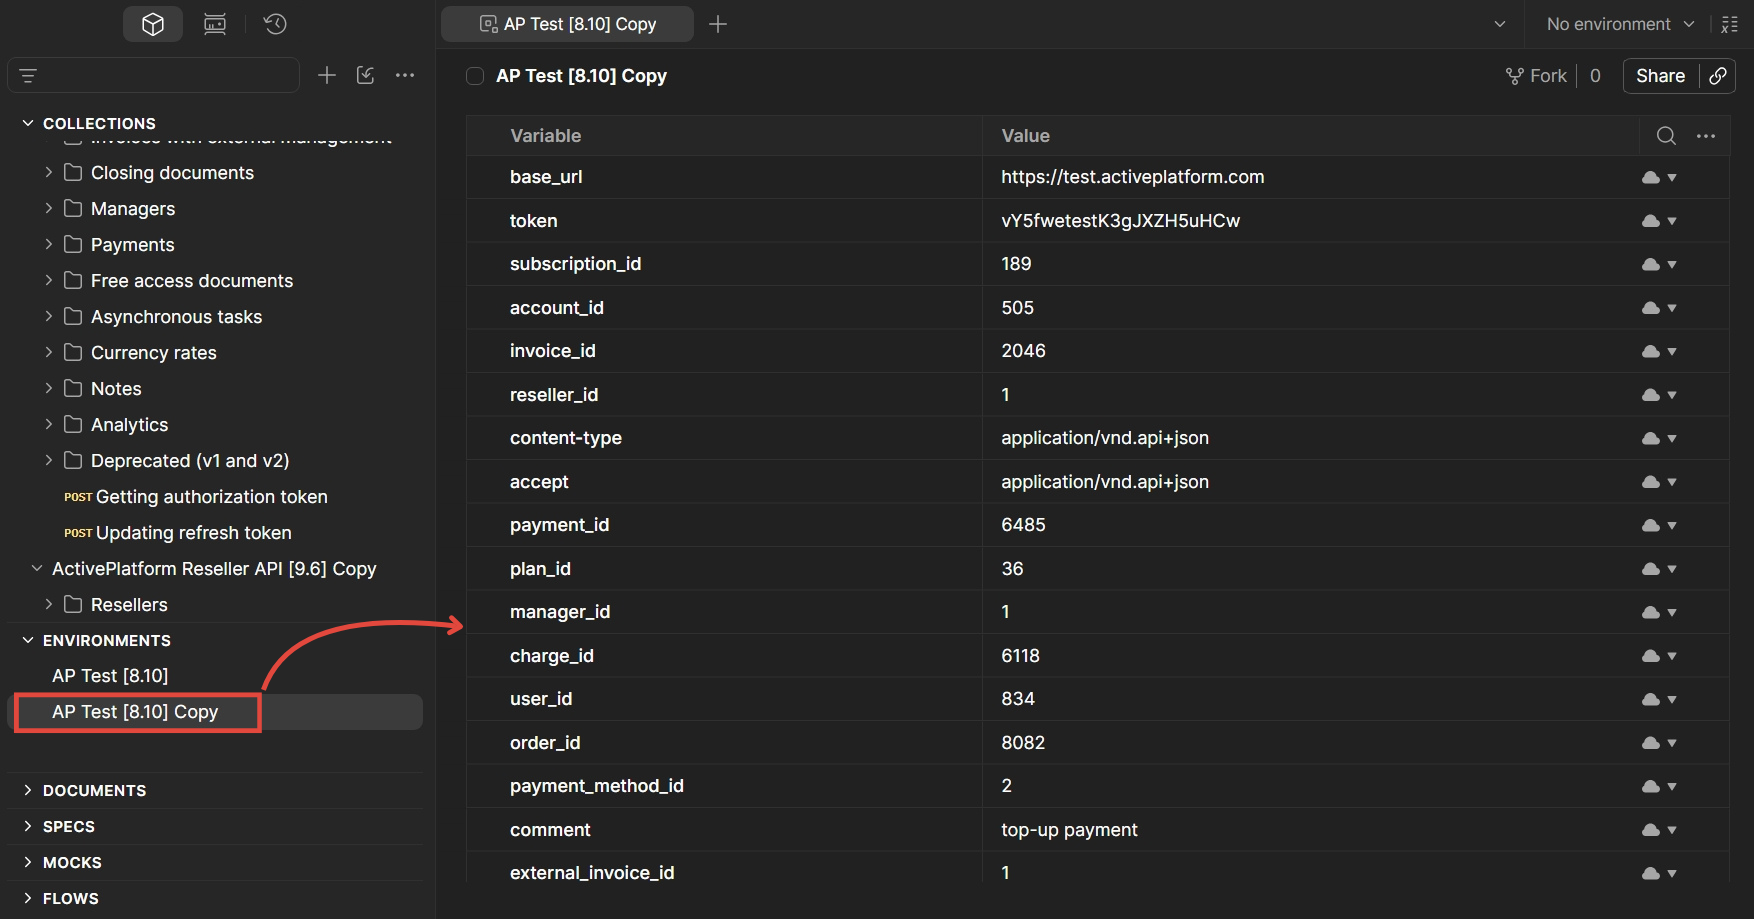Click the import icon beside the sidebar plus
The width and height of the screenshot is (1754, 919).
366,75
